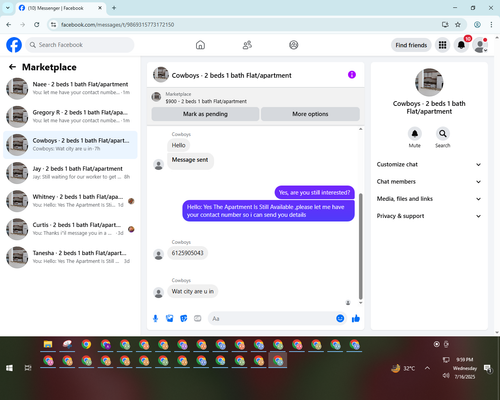The width and height of the screenshot is (500, 400).
Task: Open the tab search dropdown arrow
Action: coord(8,8)
